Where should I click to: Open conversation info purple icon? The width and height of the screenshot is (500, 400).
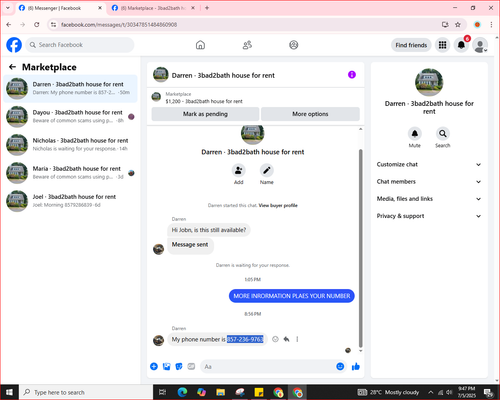(352, 75)
